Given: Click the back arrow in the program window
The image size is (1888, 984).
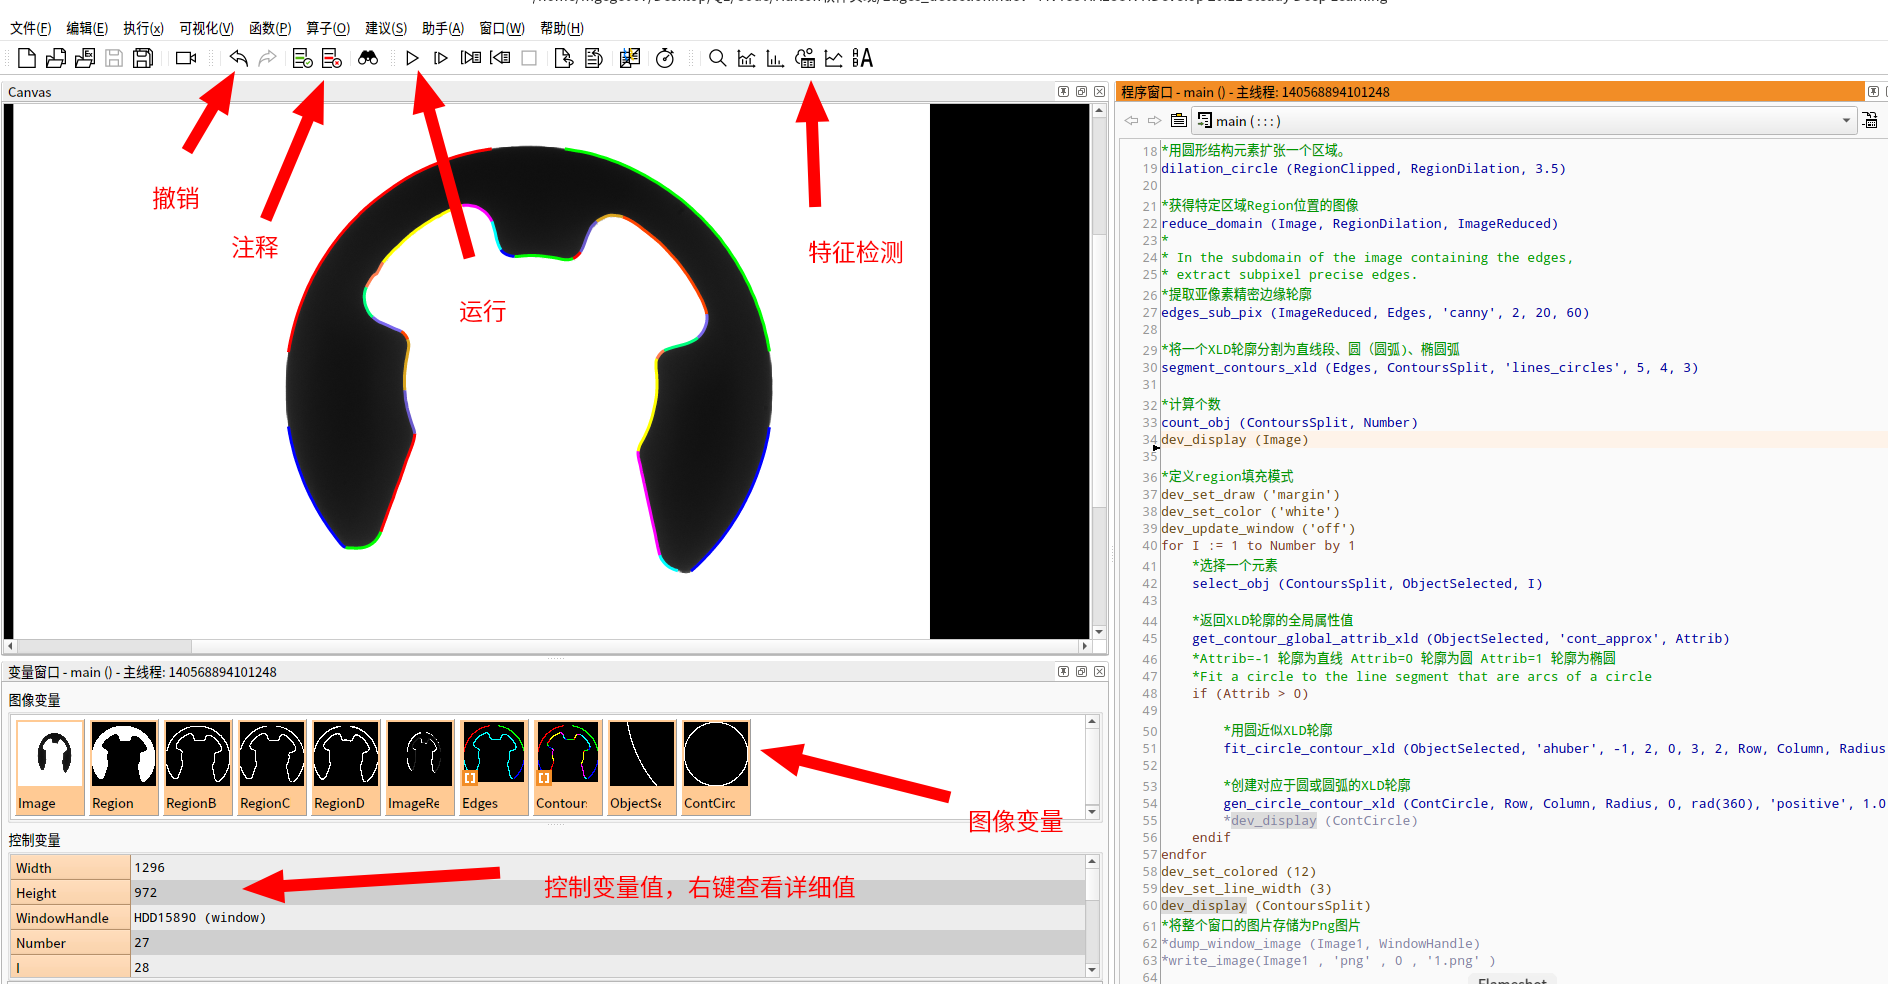Looking at the screenshot, I should coord(1131,120).
